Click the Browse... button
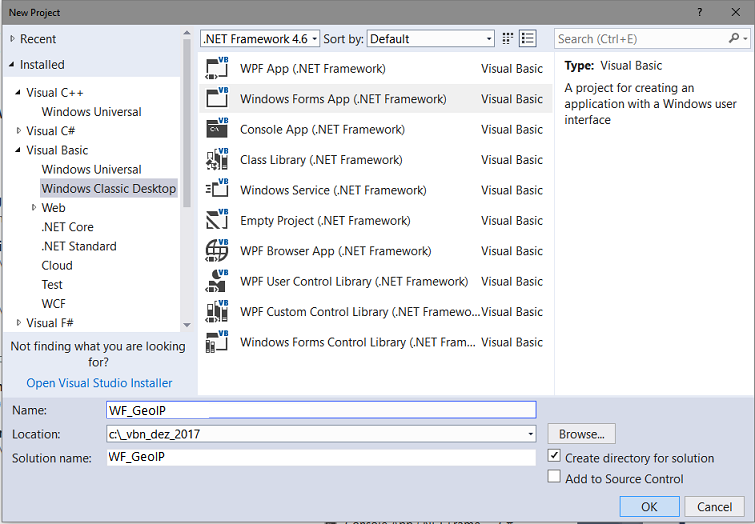The width and height of the screenshot is (755, 524). [x=581, y=434]
